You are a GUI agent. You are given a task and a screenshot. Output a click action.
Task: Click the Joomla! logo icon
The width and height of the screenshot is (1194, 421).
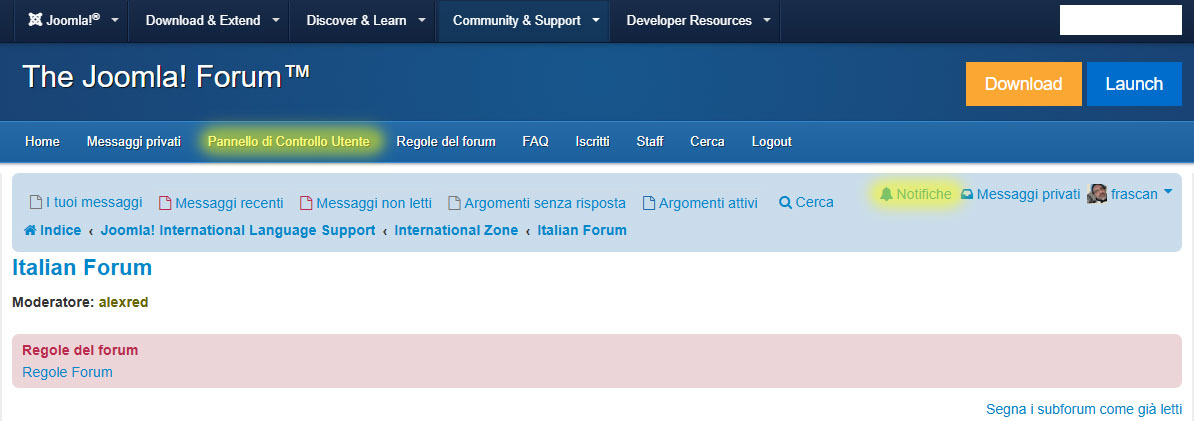click(34, 21)
